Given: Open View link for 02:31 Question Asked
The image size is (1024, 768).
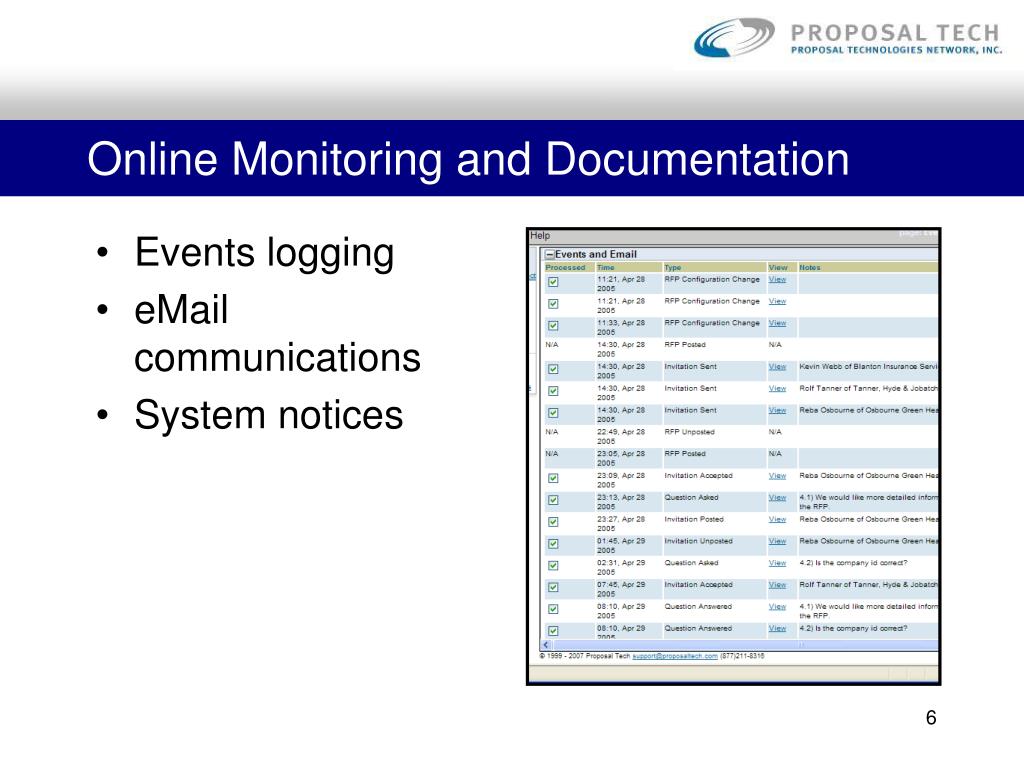Looking at the screenshot, I should [777, 563].
